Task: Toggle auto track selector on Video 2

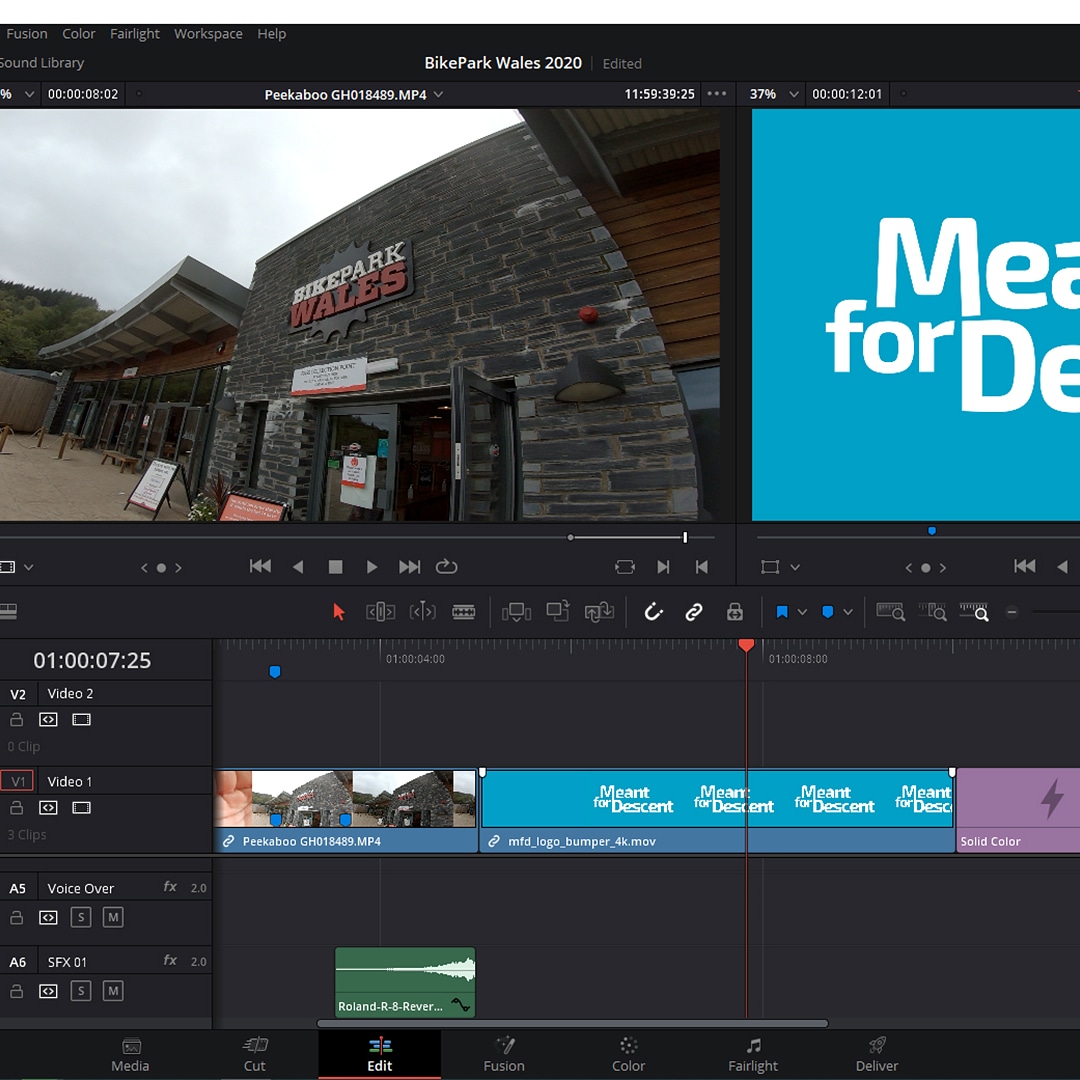Action: point(48,720)
